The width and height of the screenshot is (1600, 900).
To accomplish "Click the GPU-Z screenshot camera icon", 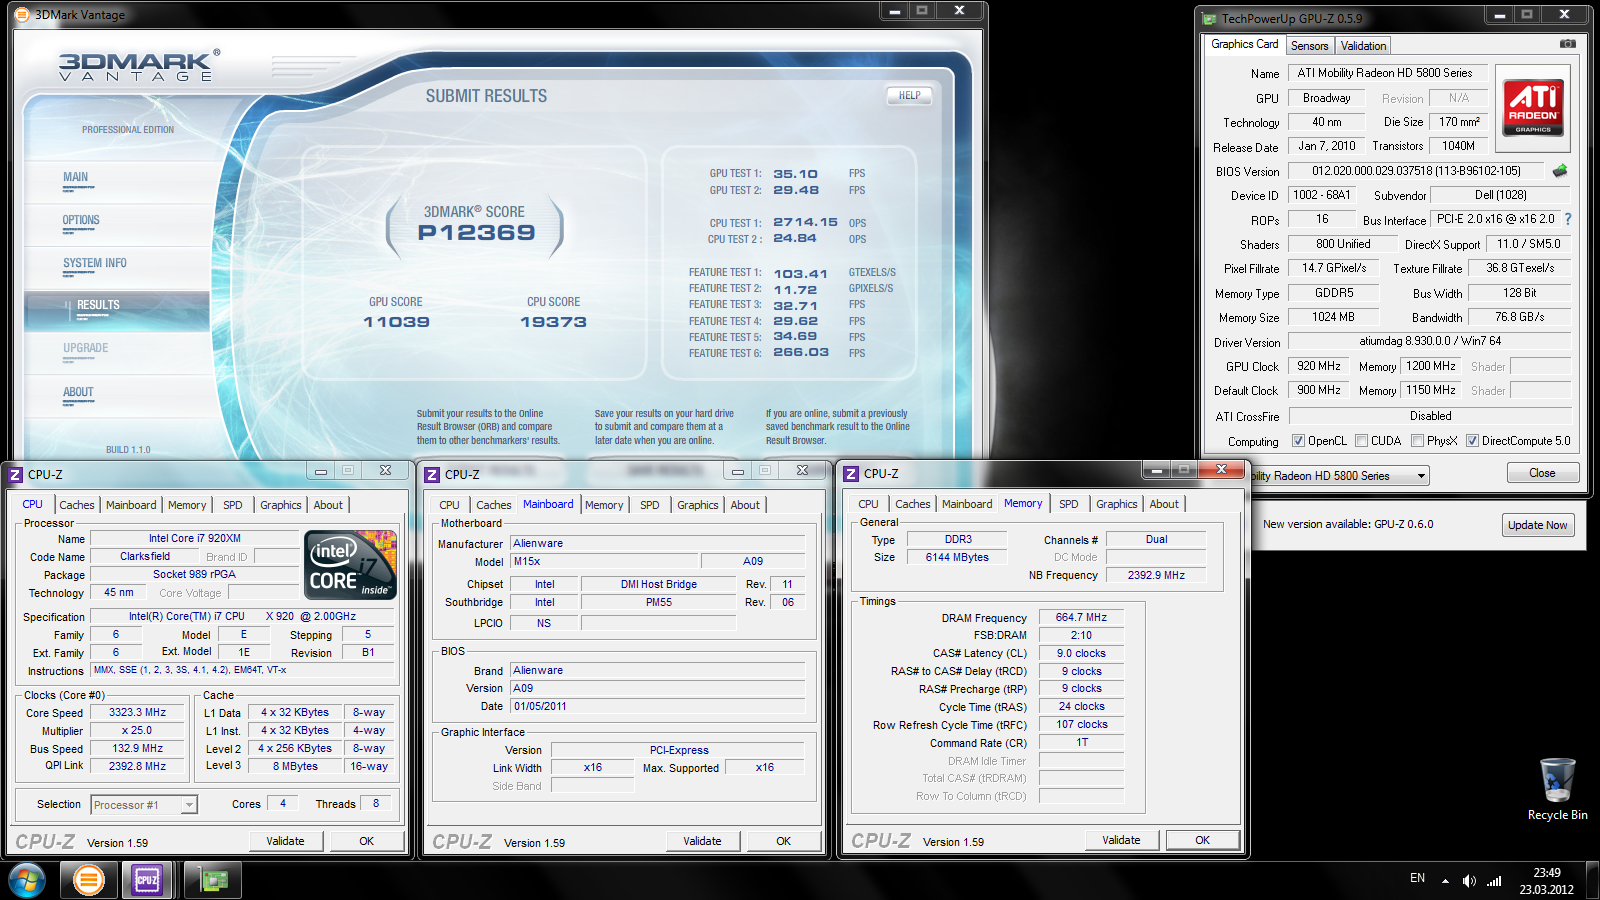I will [1567, 44].
